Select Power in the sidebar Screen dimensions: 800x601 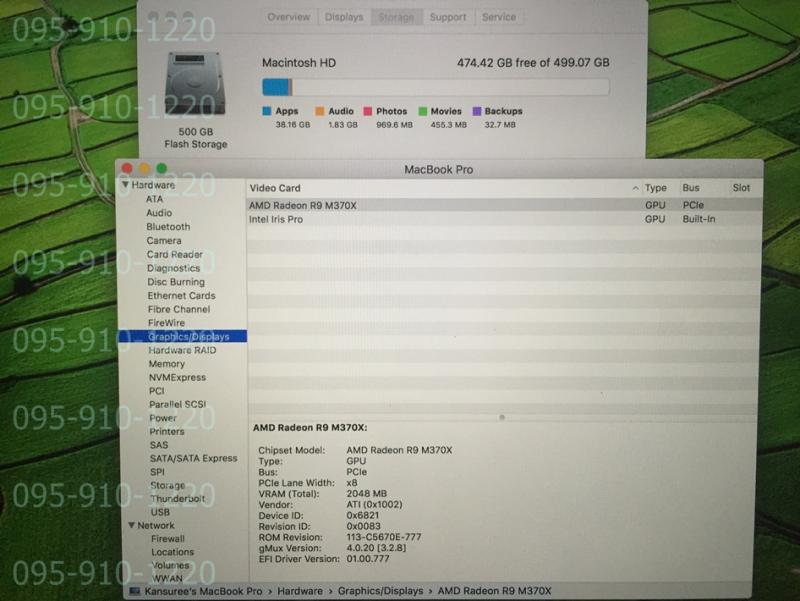163,418
